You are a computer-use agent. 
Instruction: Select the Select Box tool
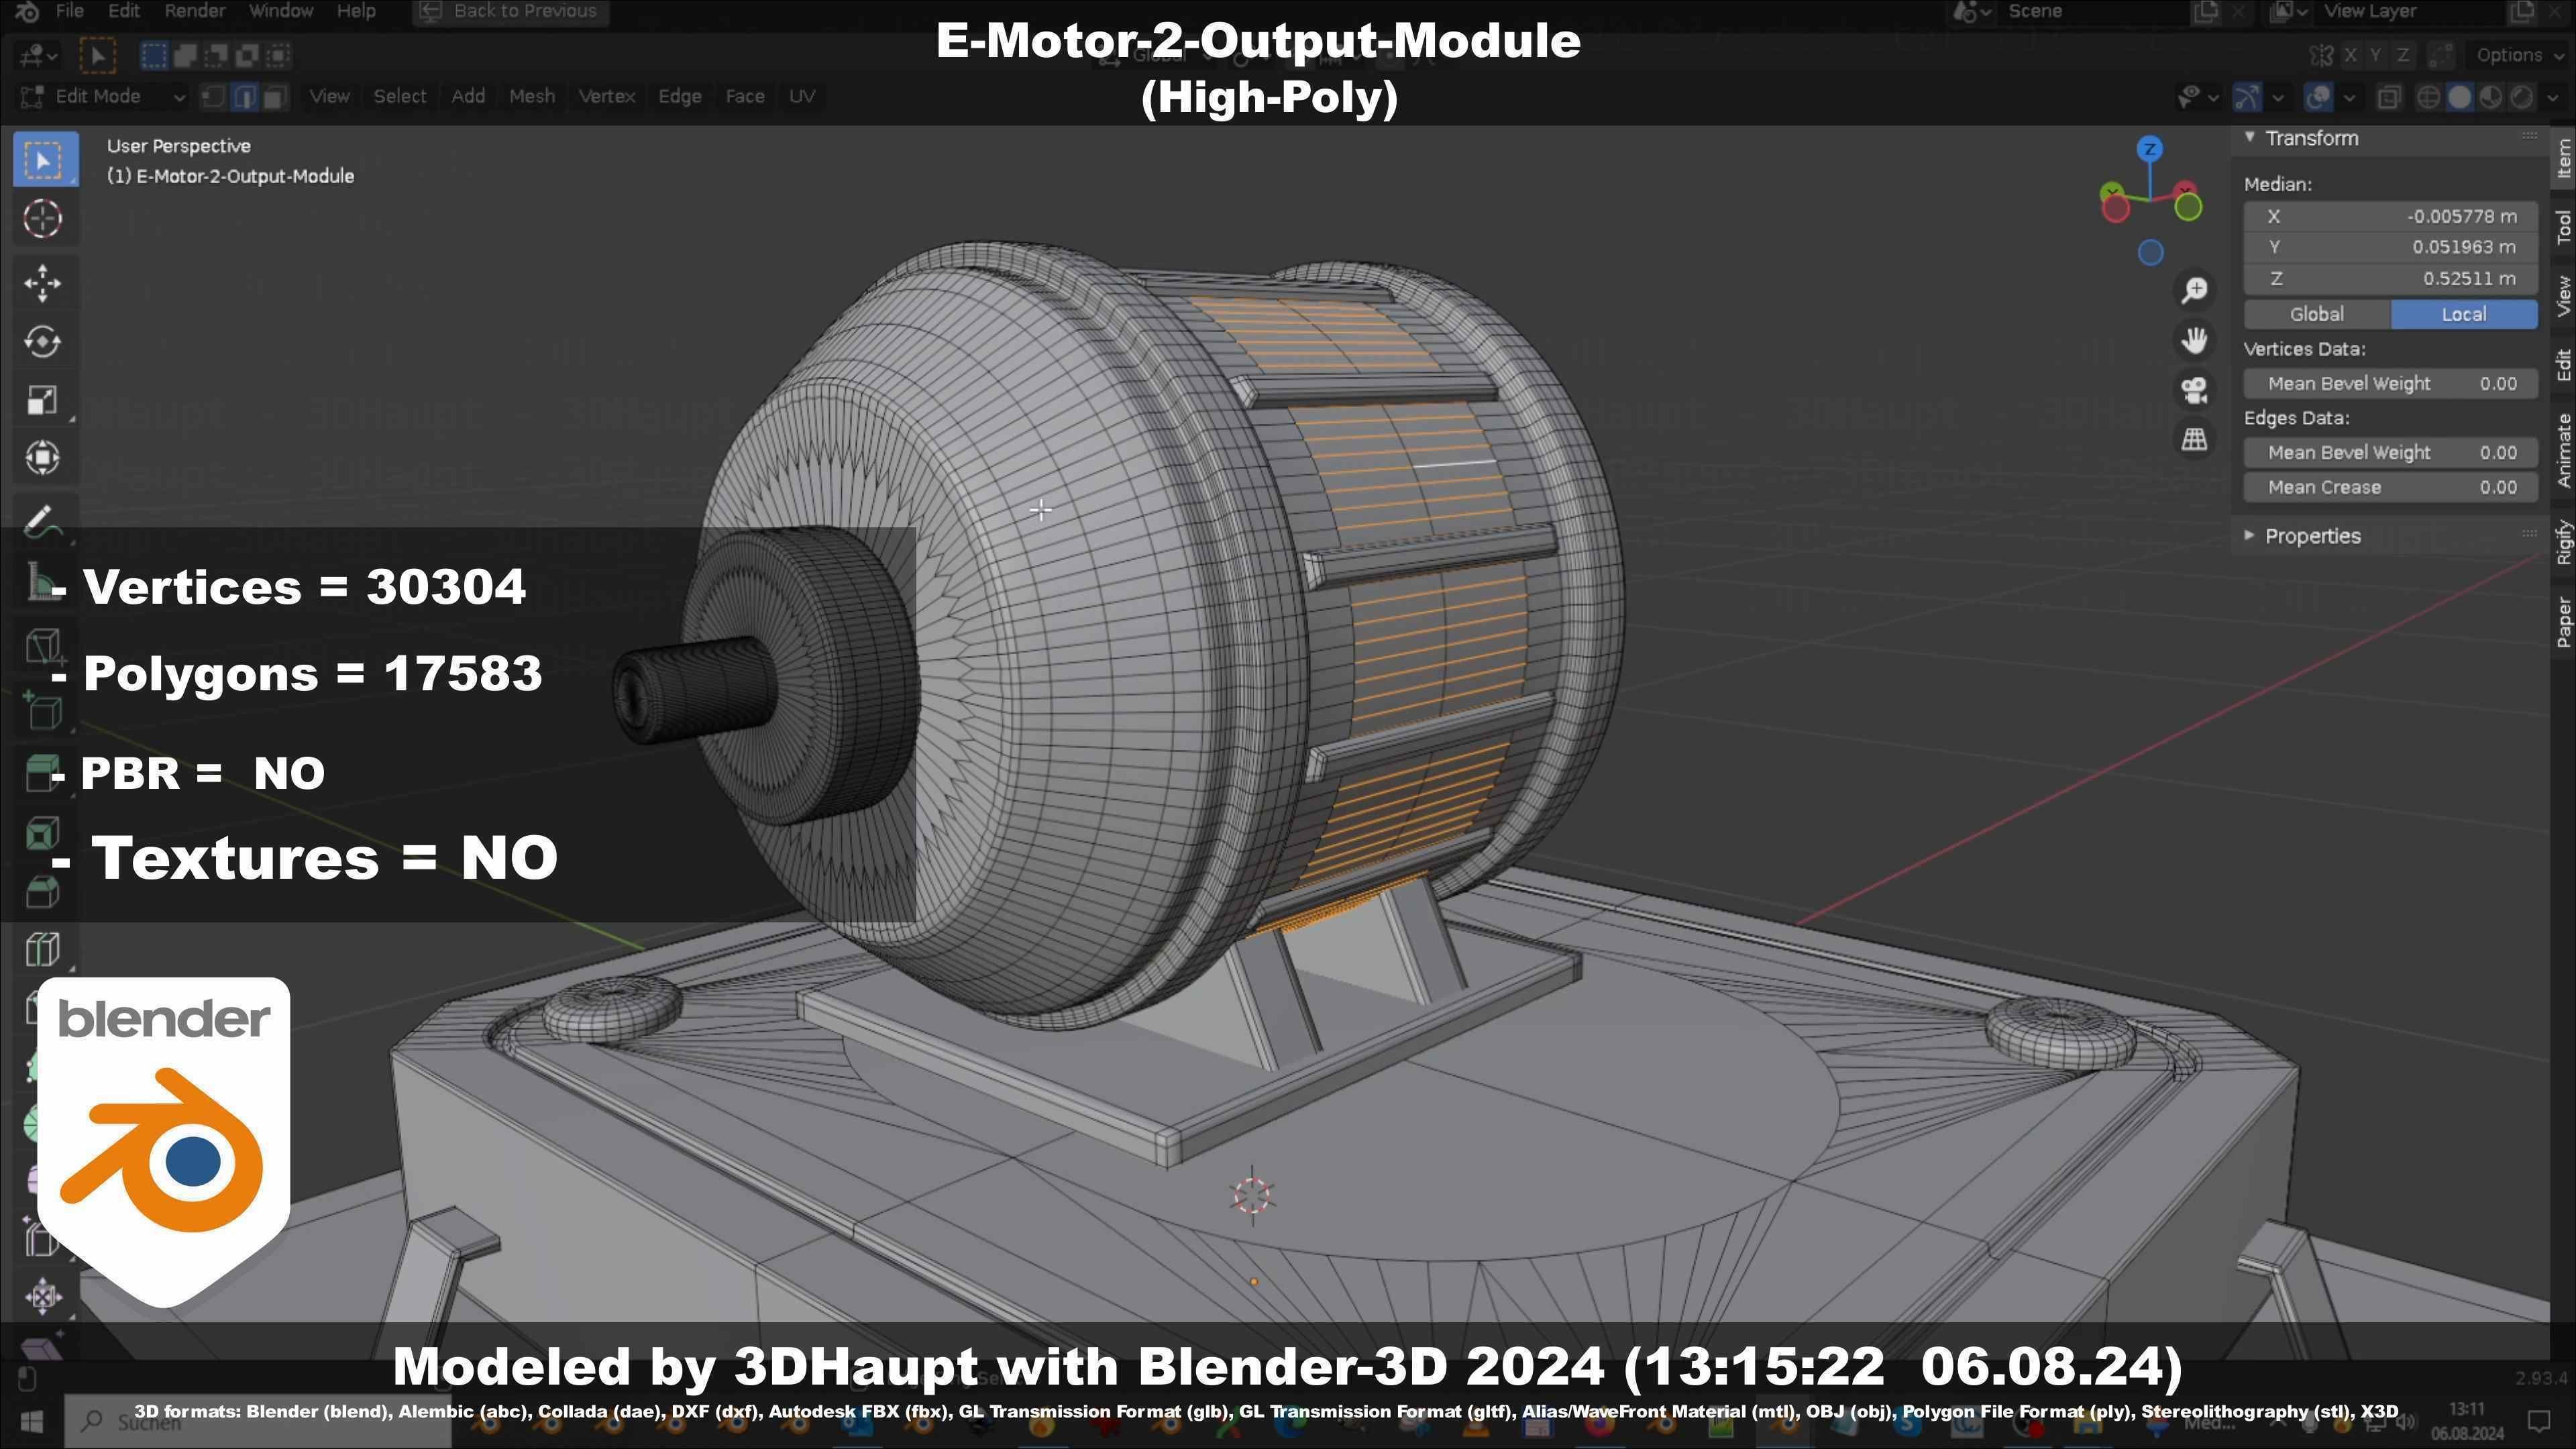[x=45, y=161]
